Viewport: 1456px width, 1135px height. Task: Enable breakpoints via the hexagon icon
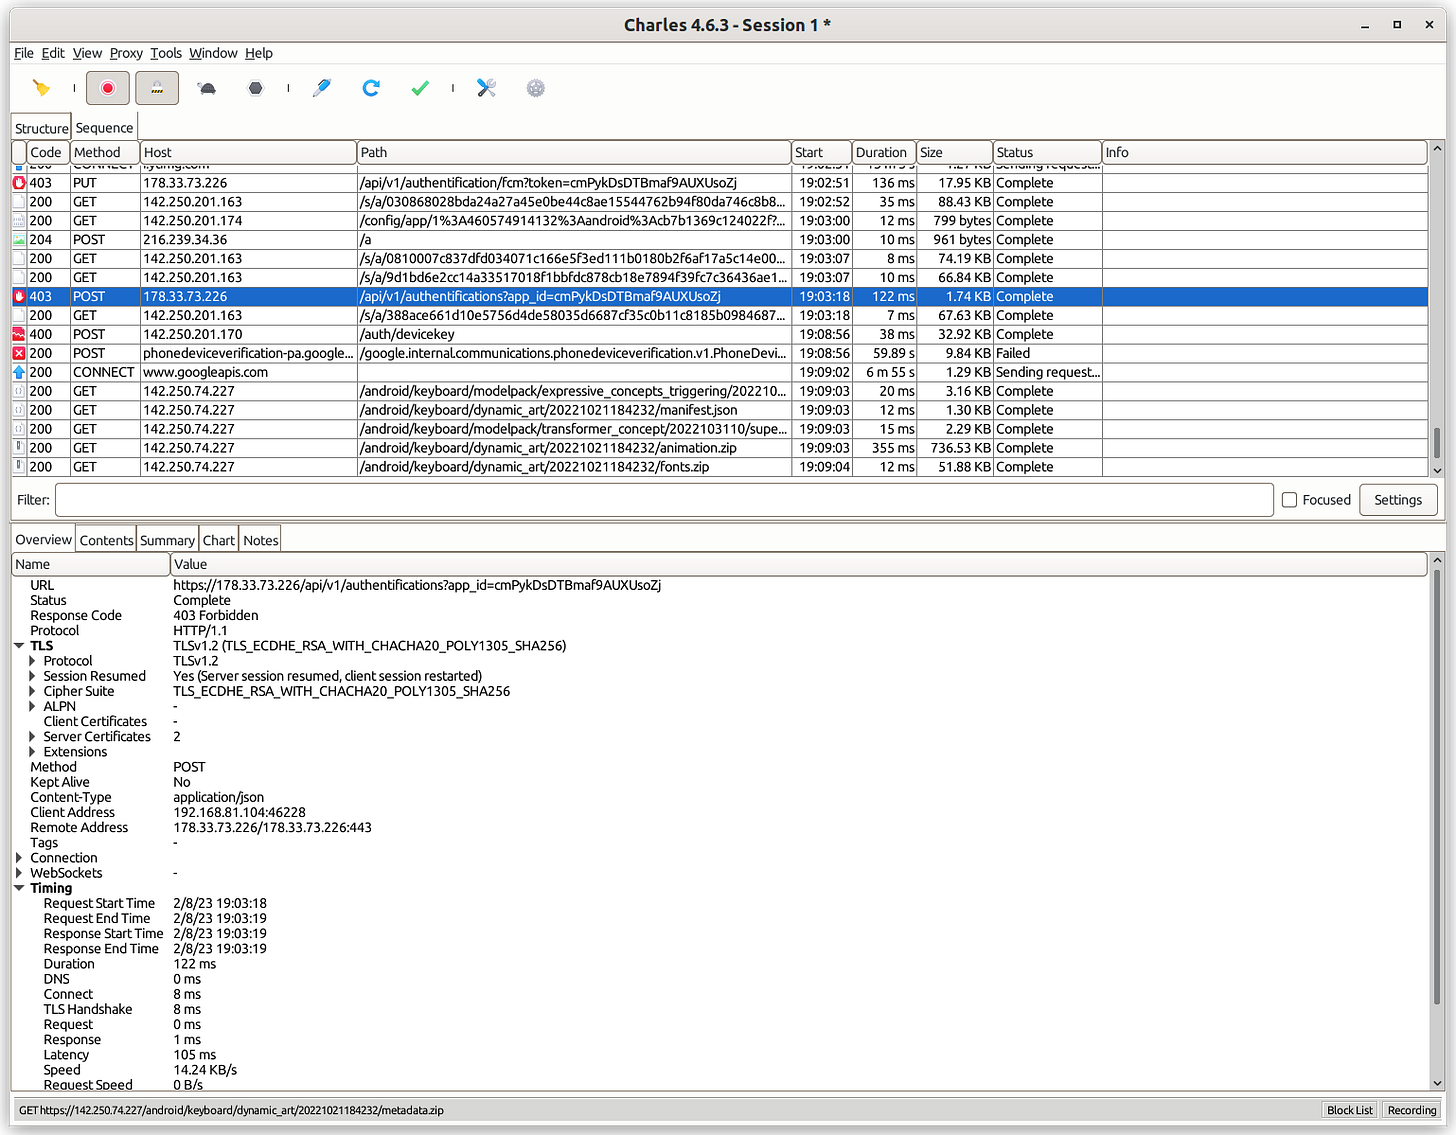[x=255, y=88]
